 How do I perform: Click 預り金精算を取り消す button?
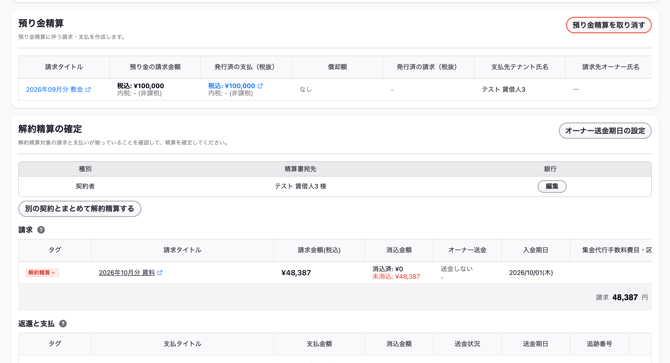608,25
